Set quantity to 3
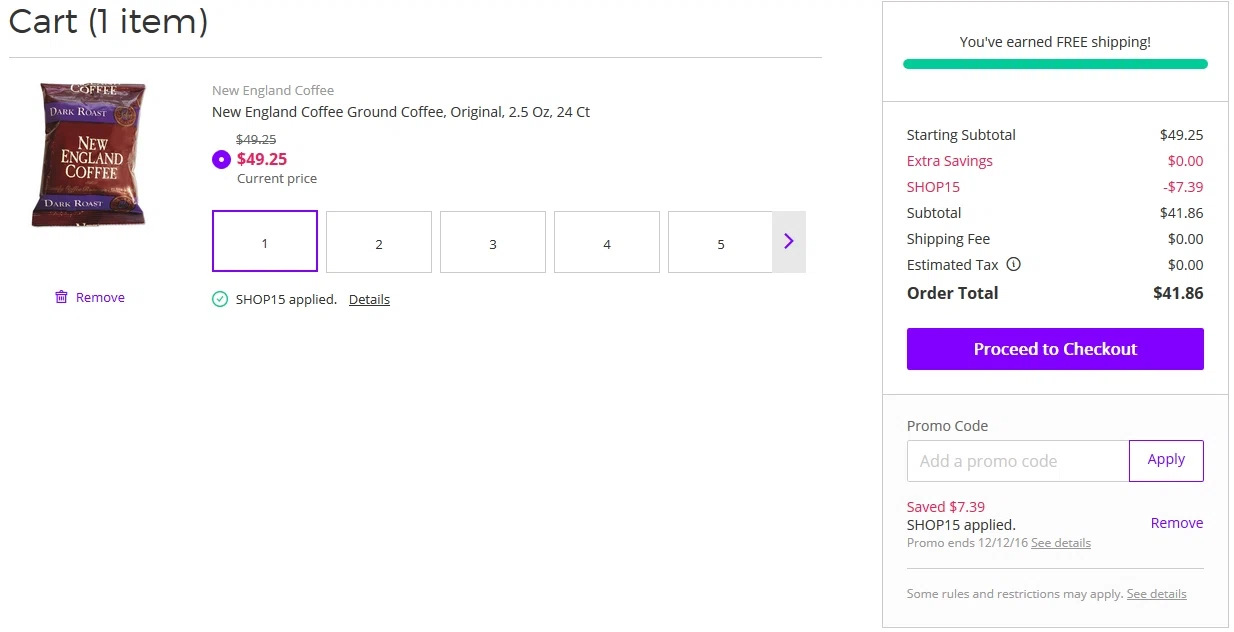Screen dimensions: 1234x632 coord(493,241)
